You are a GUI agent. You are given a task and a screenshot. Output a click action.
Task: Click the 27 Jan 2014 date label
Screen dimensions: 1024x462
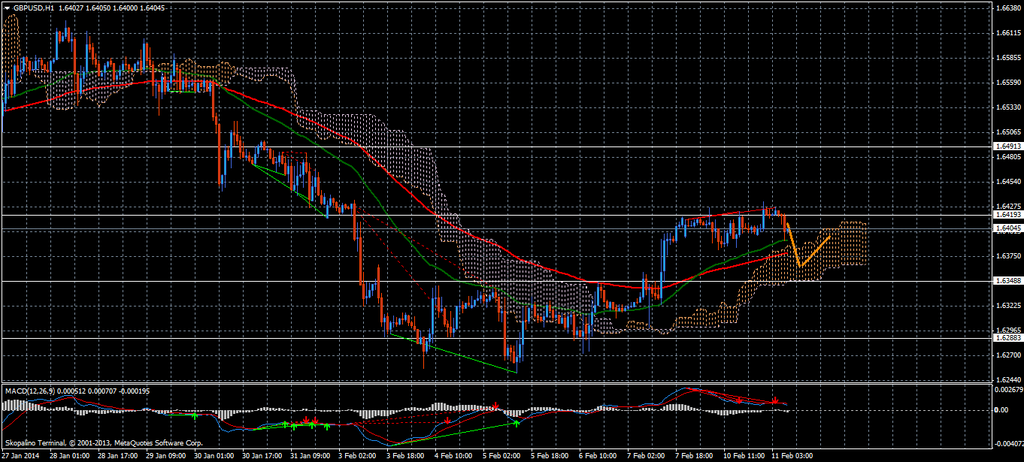pyautogui.click(x=18, y=455)
